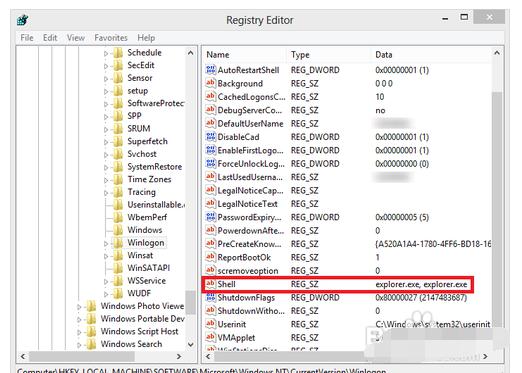Expand the SRUM key

[106, 129]
